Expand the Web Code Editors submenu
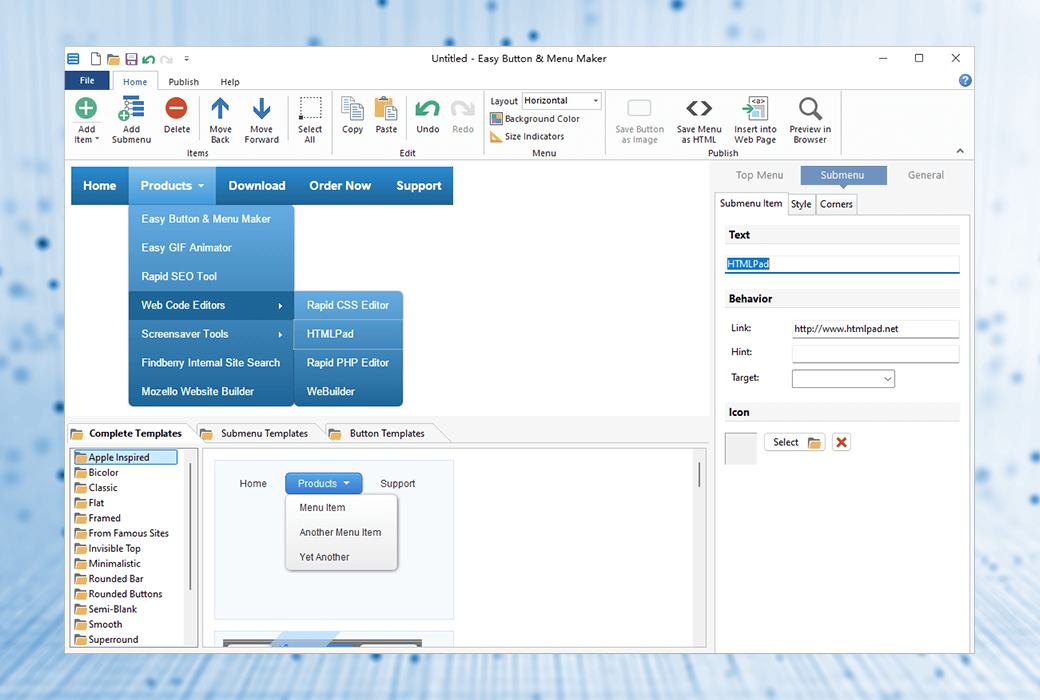This screenshot has height=700, width=1040. [211, 305]
